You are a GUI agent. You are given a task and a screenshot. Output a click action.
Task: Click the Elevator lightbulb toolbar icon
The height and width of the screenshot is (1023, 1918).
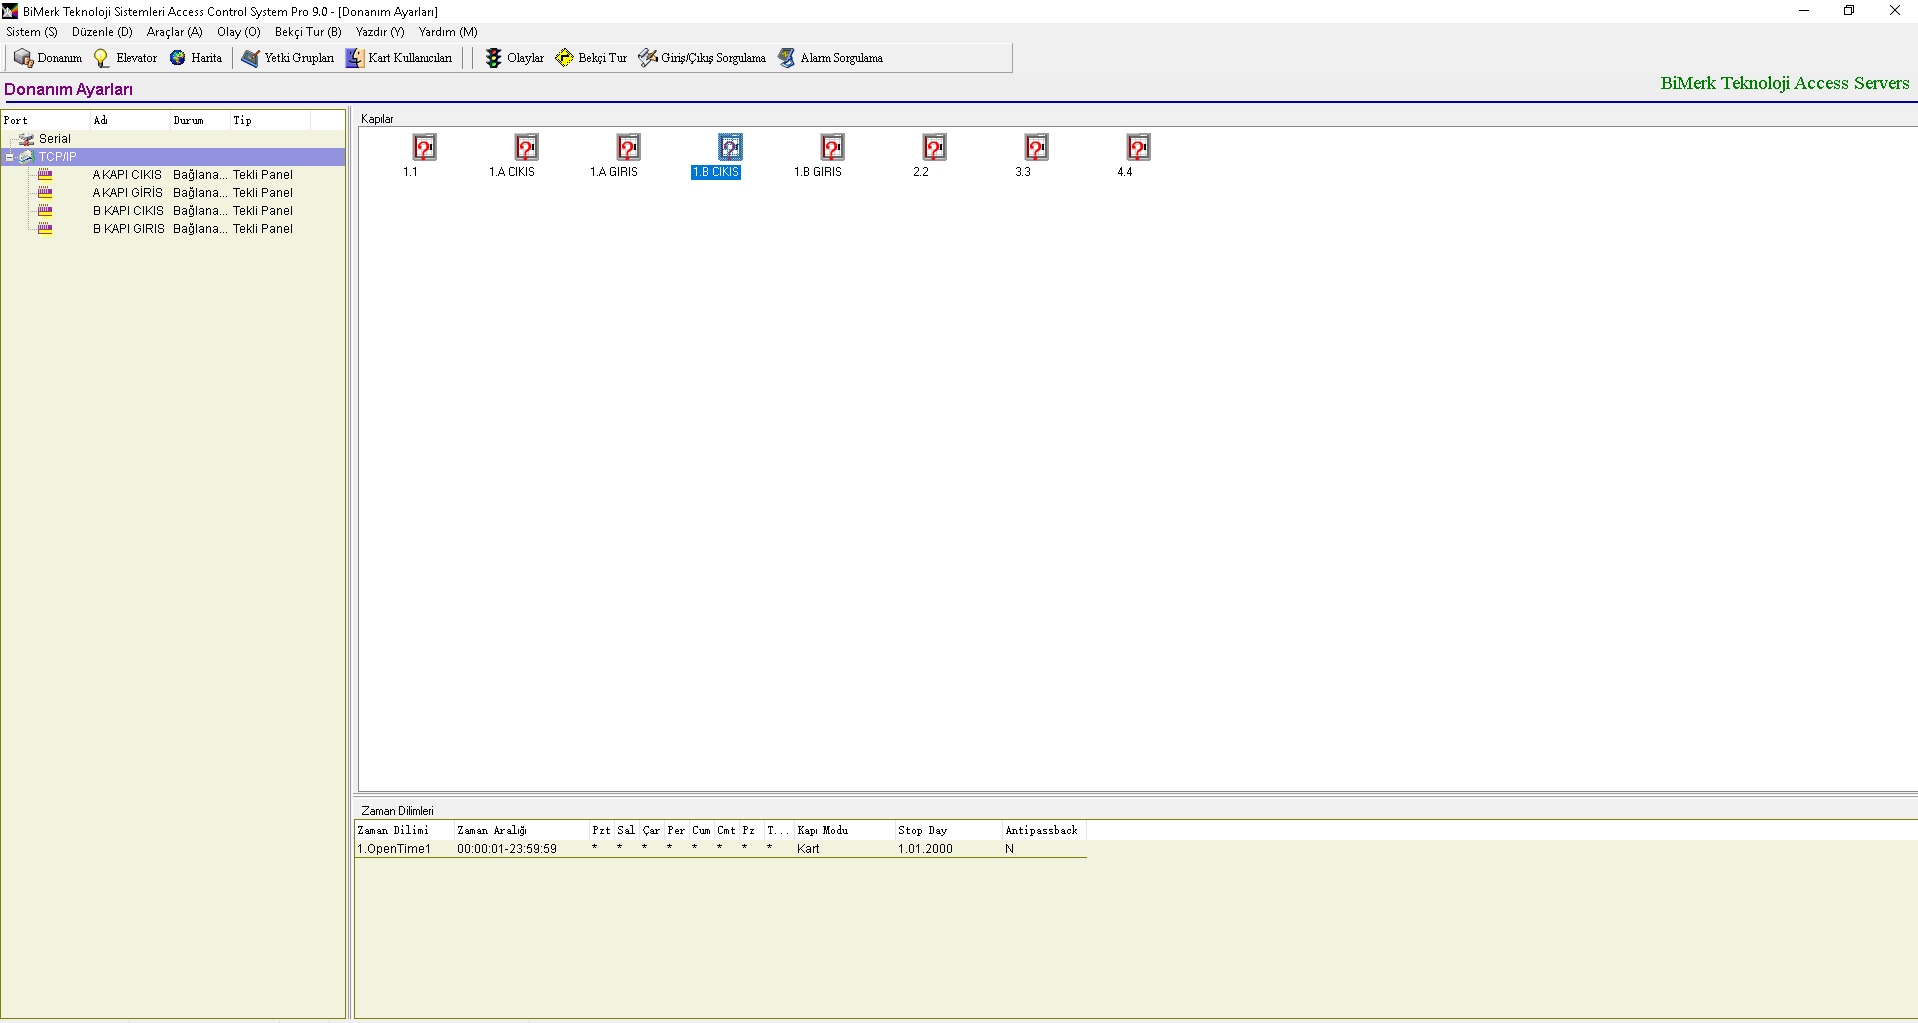(x=102, y=58)
